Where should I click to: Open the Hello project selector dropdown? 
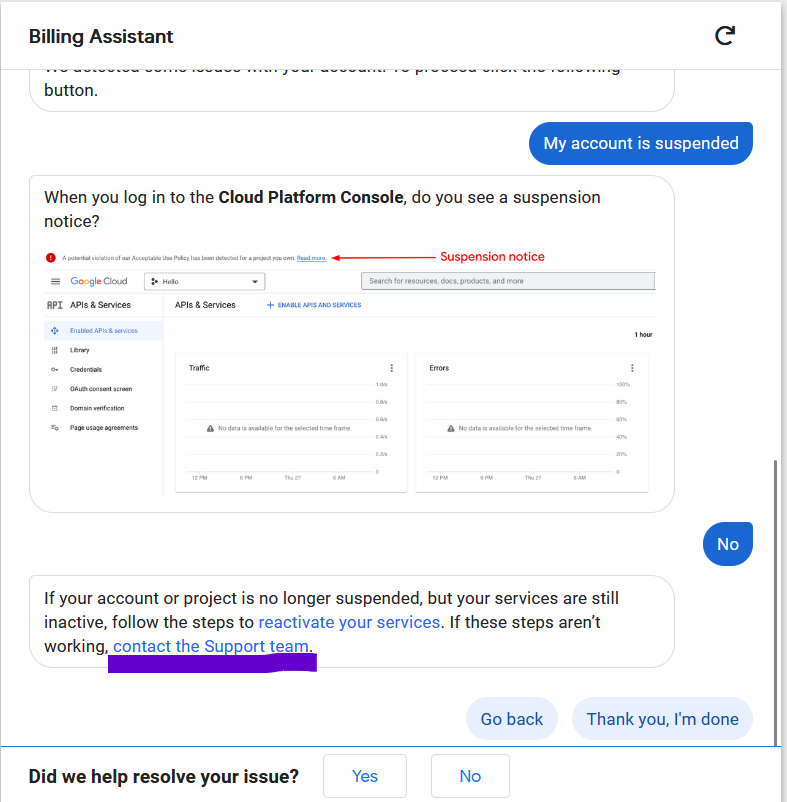[x=204, y=282]
